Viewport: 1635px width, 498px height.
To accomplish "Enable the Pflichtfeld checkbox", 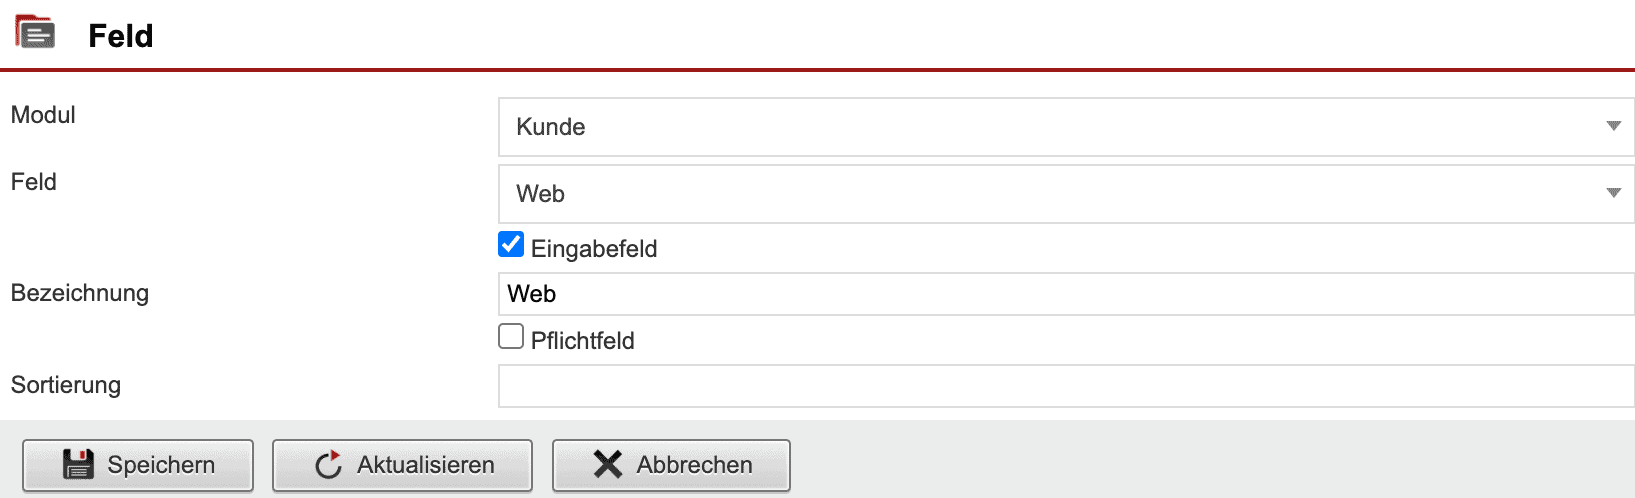I will 511,337.
